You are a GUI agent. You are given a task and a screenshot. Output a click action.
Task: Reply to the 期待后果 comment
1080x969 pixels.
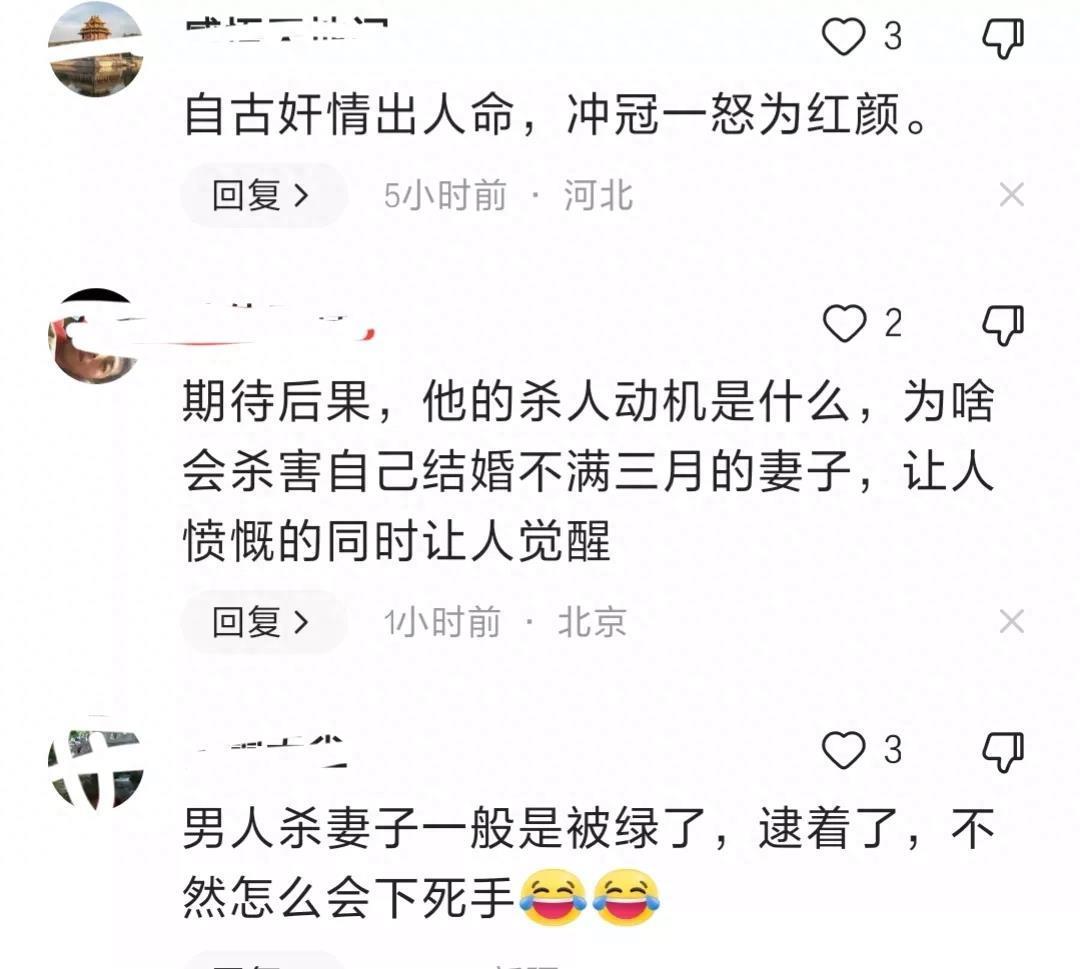[x=263, y=622]
